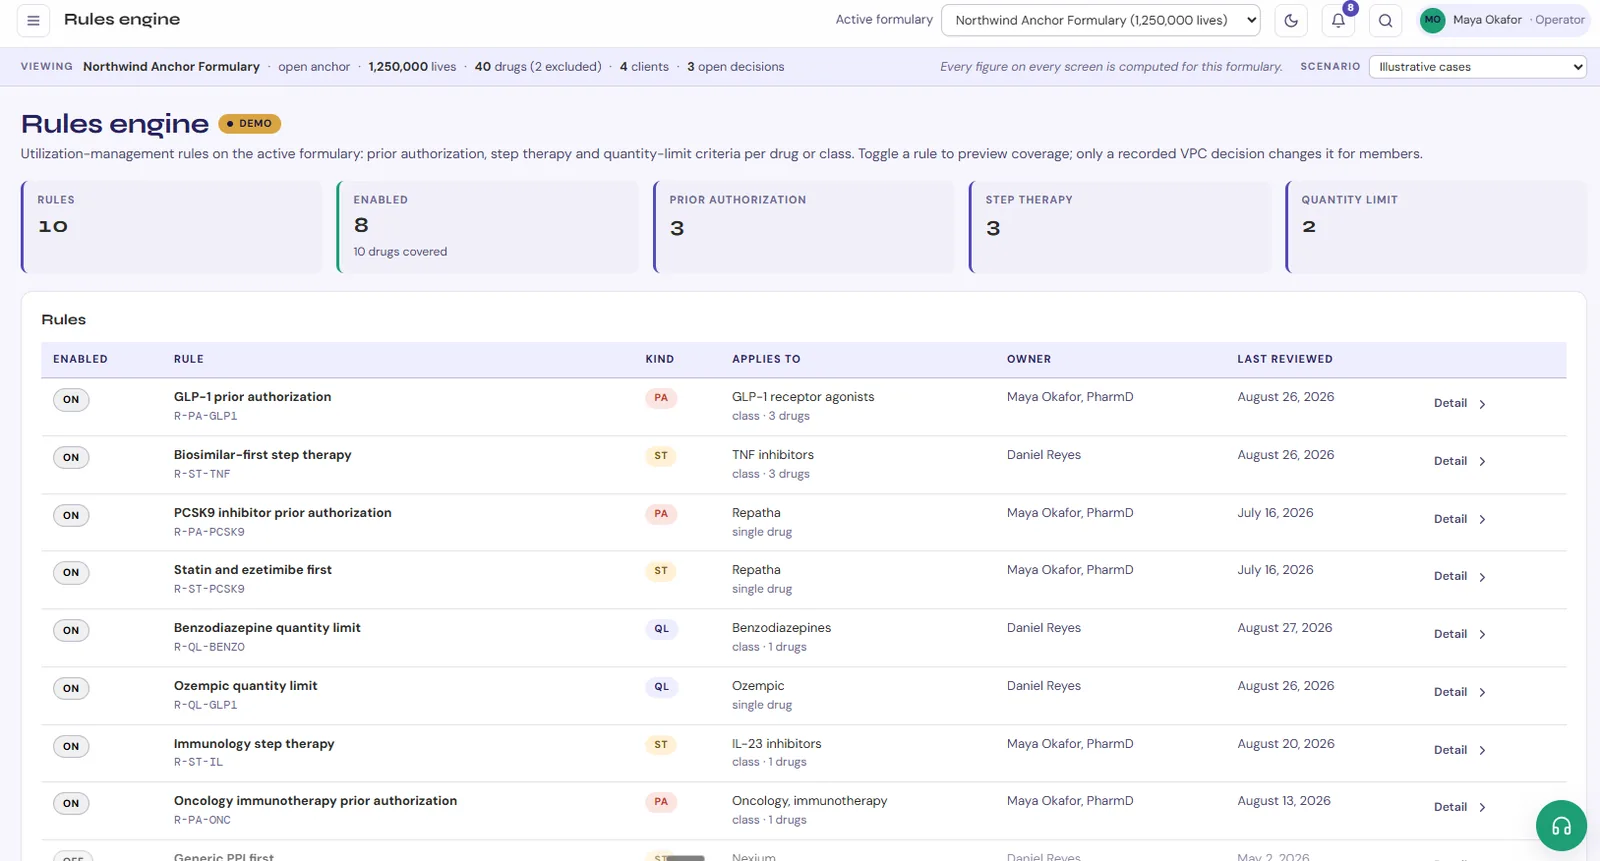Expand Detail for Biosimilar-first step therapy
1600x861 pixels.
(1460, 462)
